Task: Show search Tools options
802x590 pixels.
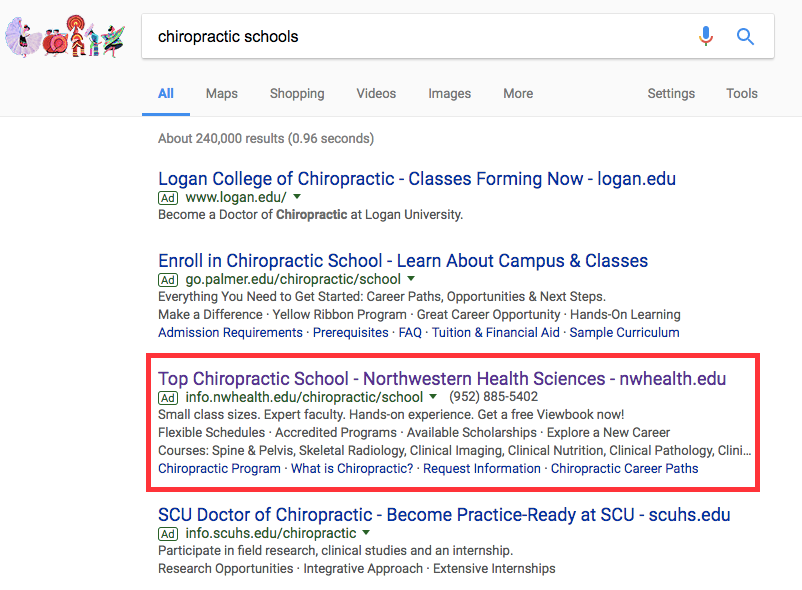Action: tap(742, 94)
